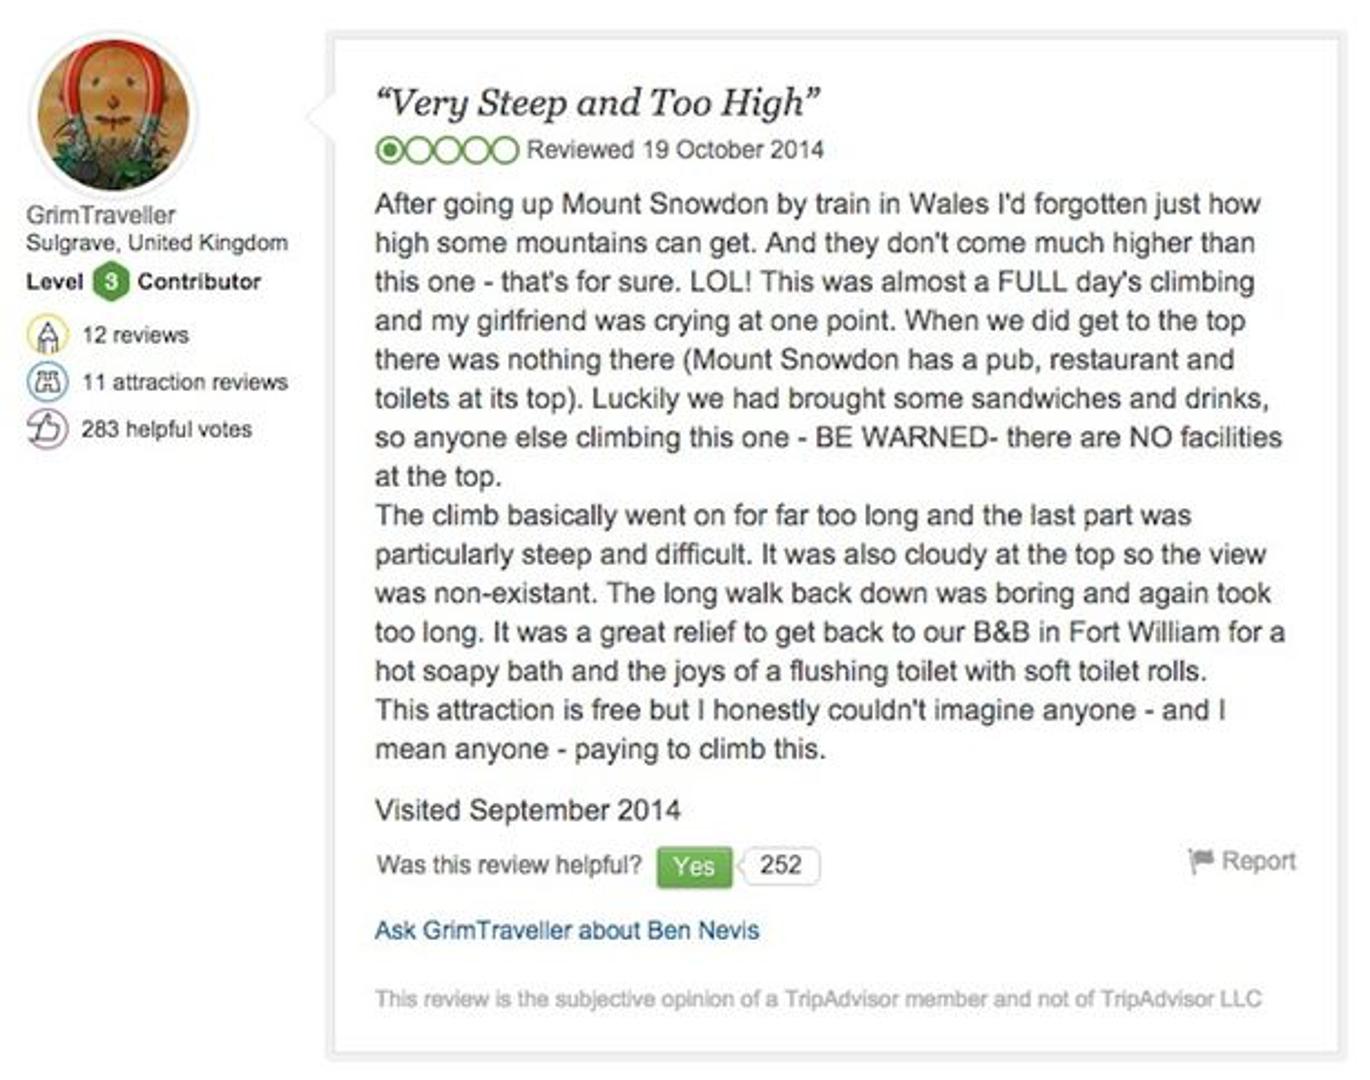Open the 11 attraction reviews text
Image resolution: width=1370 pixels, height=1080 pixels.
coord(185,382)
